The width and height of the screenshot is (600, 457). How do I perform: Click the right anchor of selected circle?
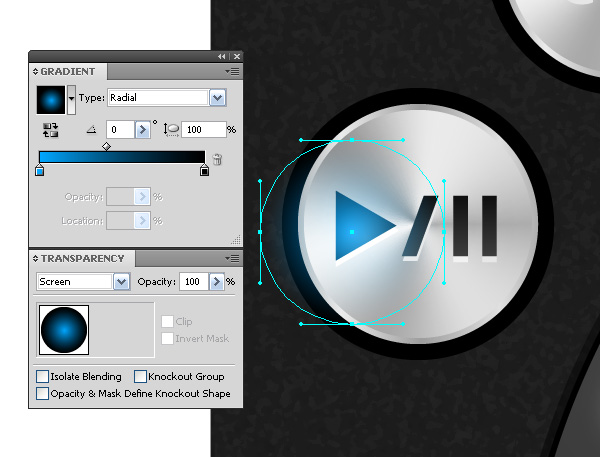(444, 232)
